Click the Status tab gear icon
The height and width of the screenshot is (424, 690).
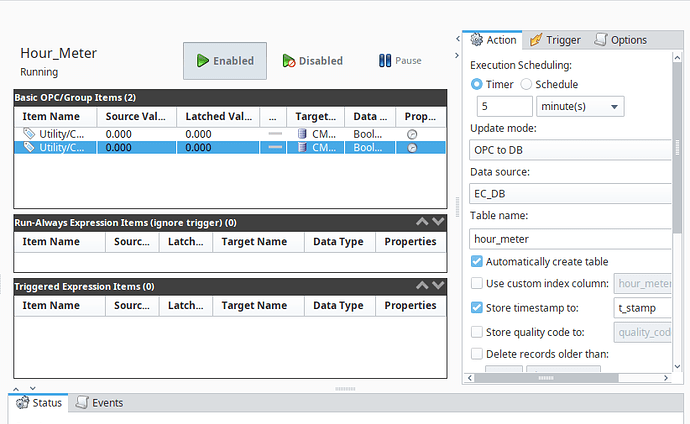[x=23, y=402]
